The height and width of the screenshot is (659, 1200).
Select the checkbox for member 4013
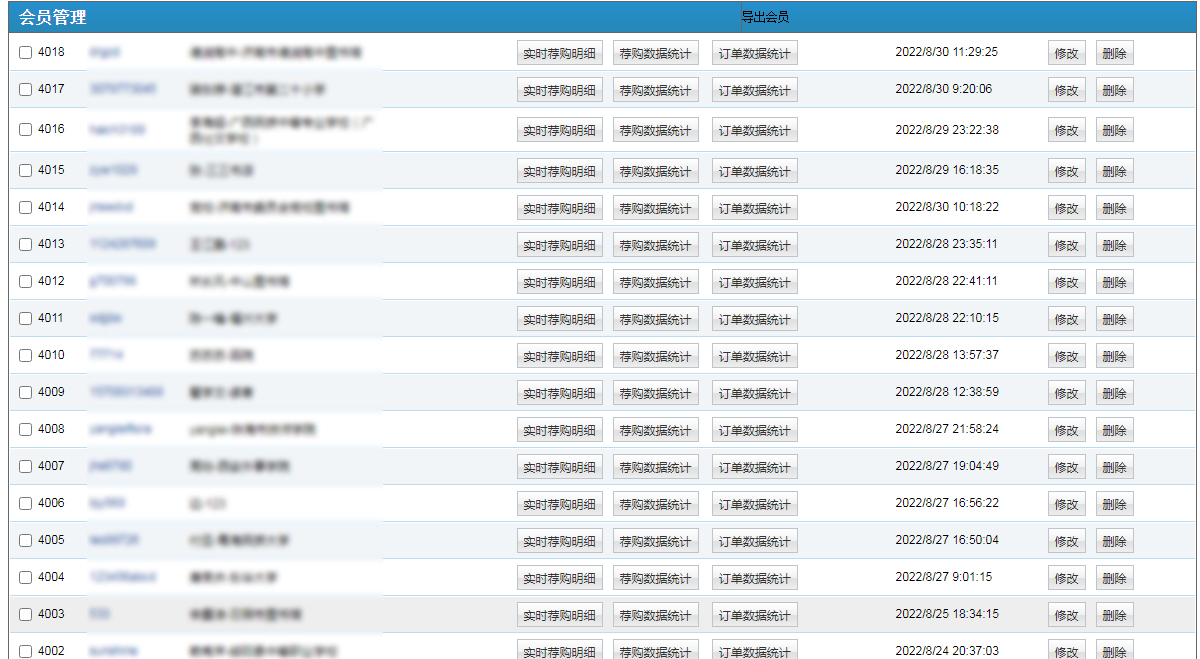pyautogui.click(x=26, y=245)
